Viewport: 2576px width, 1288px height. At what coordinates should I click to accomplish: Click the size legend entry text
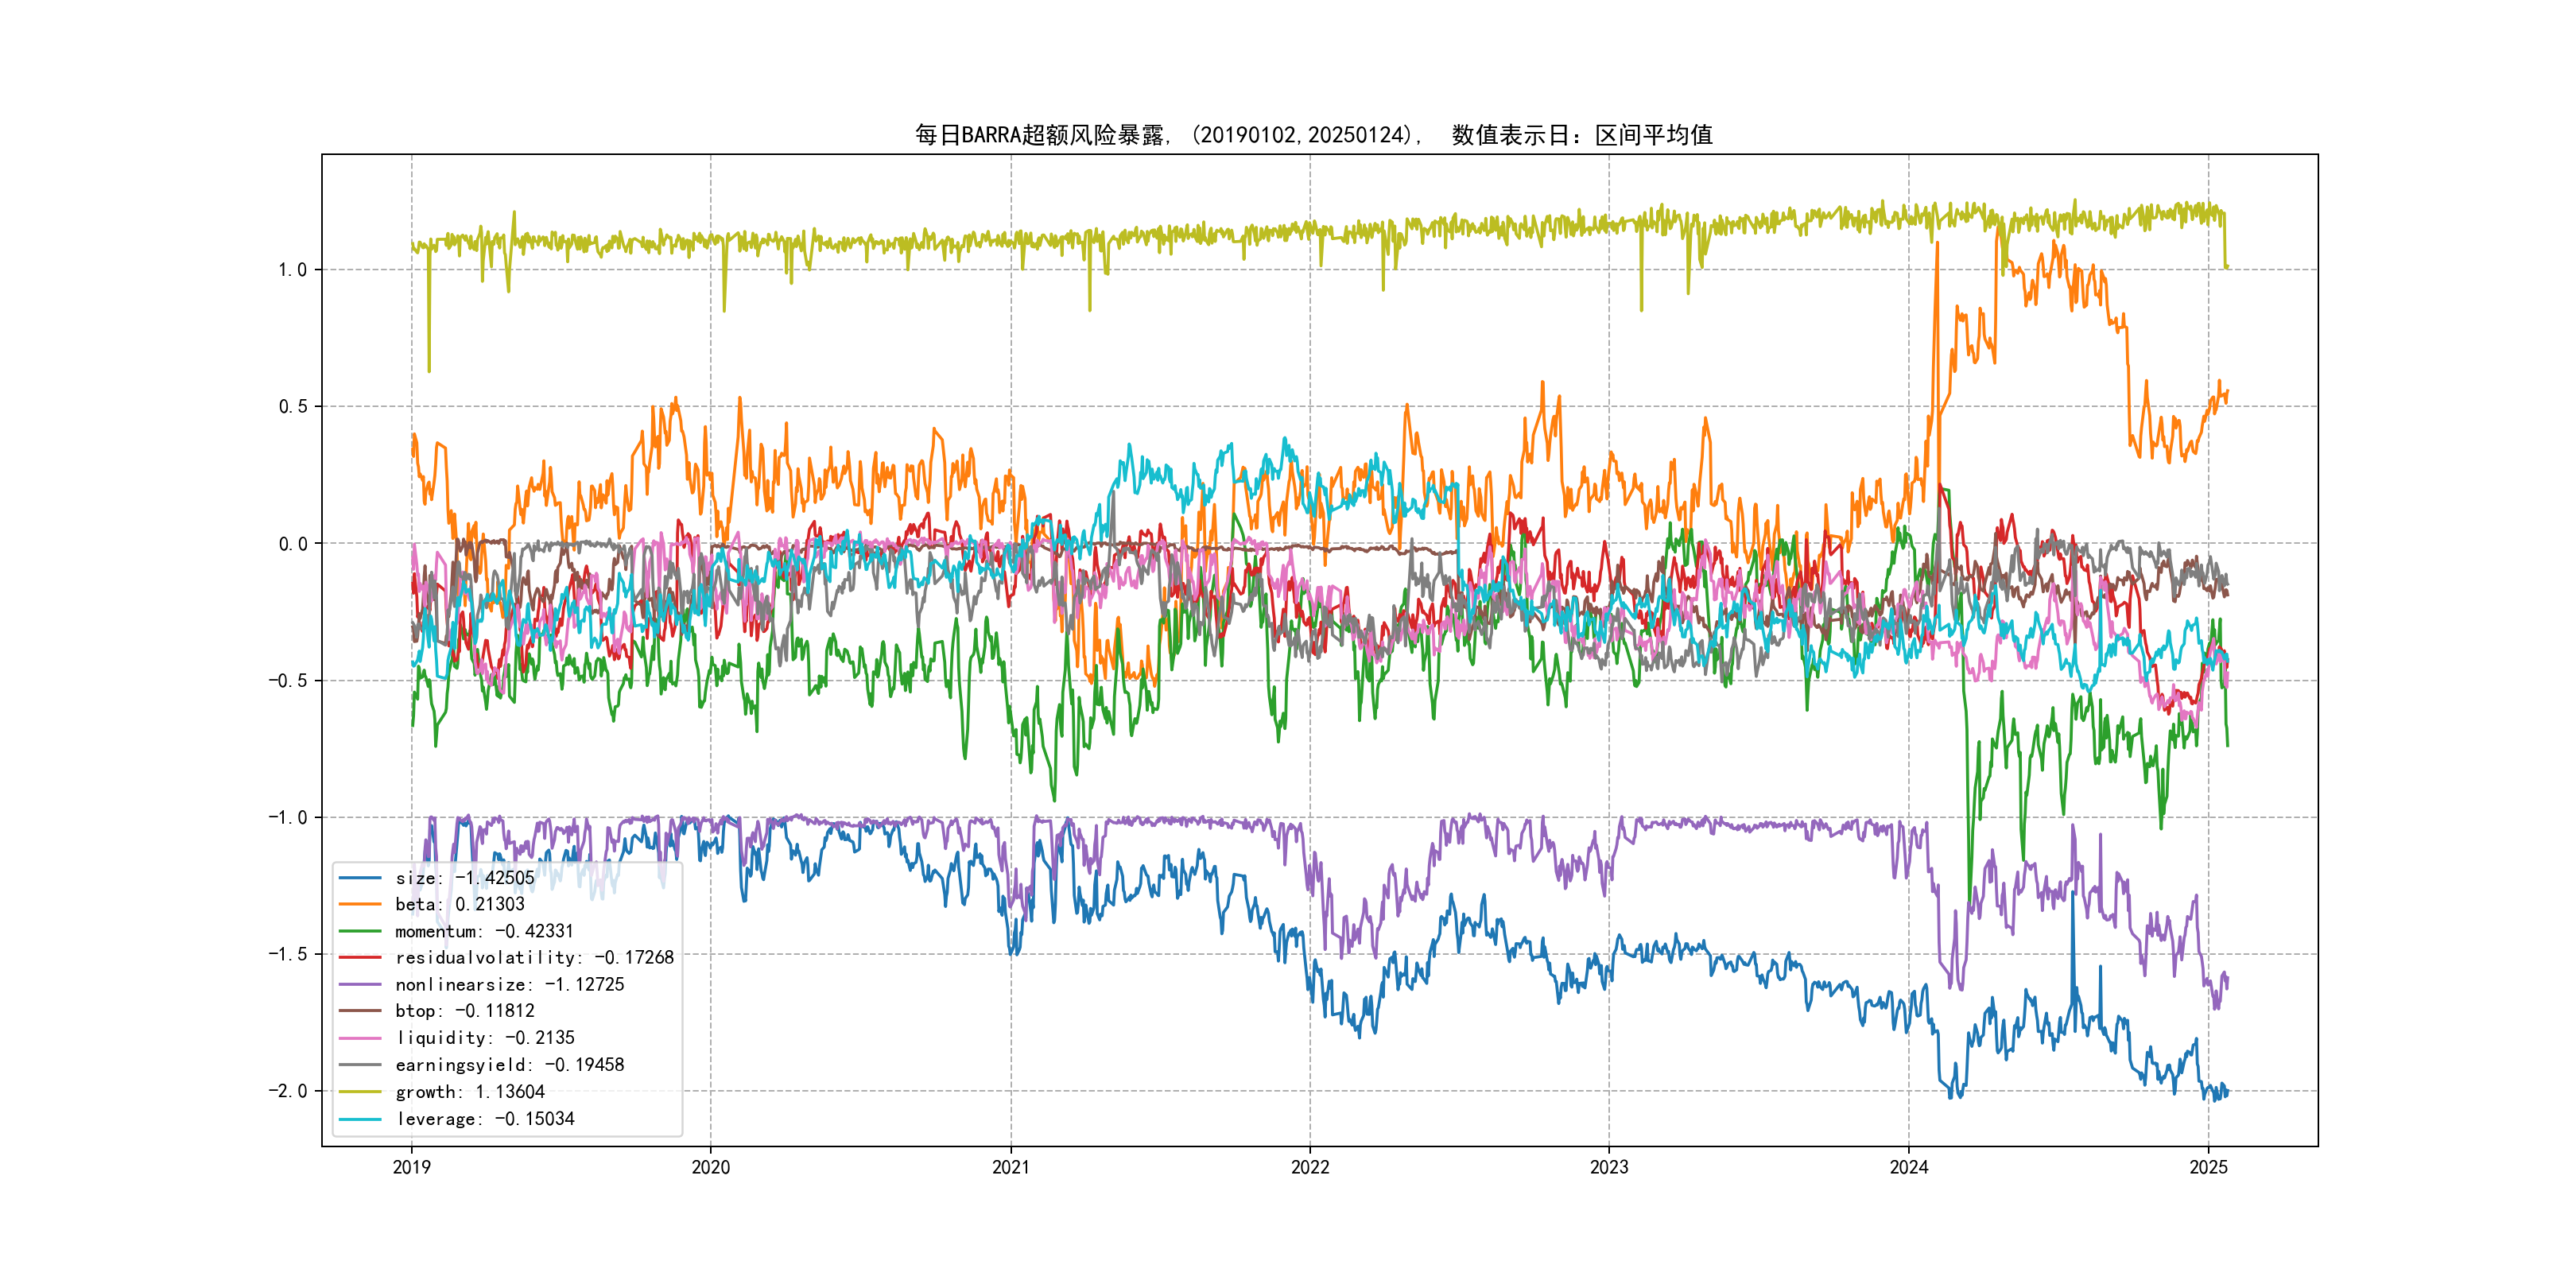pos(464,878)
